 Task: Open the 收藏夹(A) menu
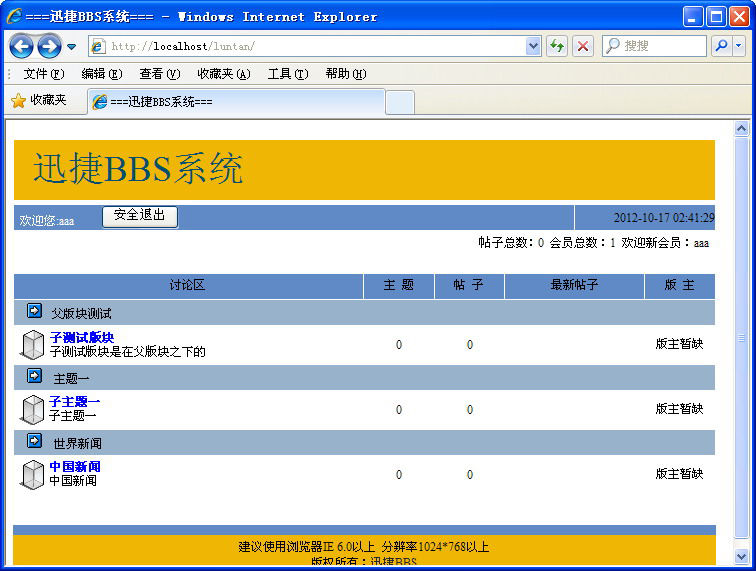(224, 74)
